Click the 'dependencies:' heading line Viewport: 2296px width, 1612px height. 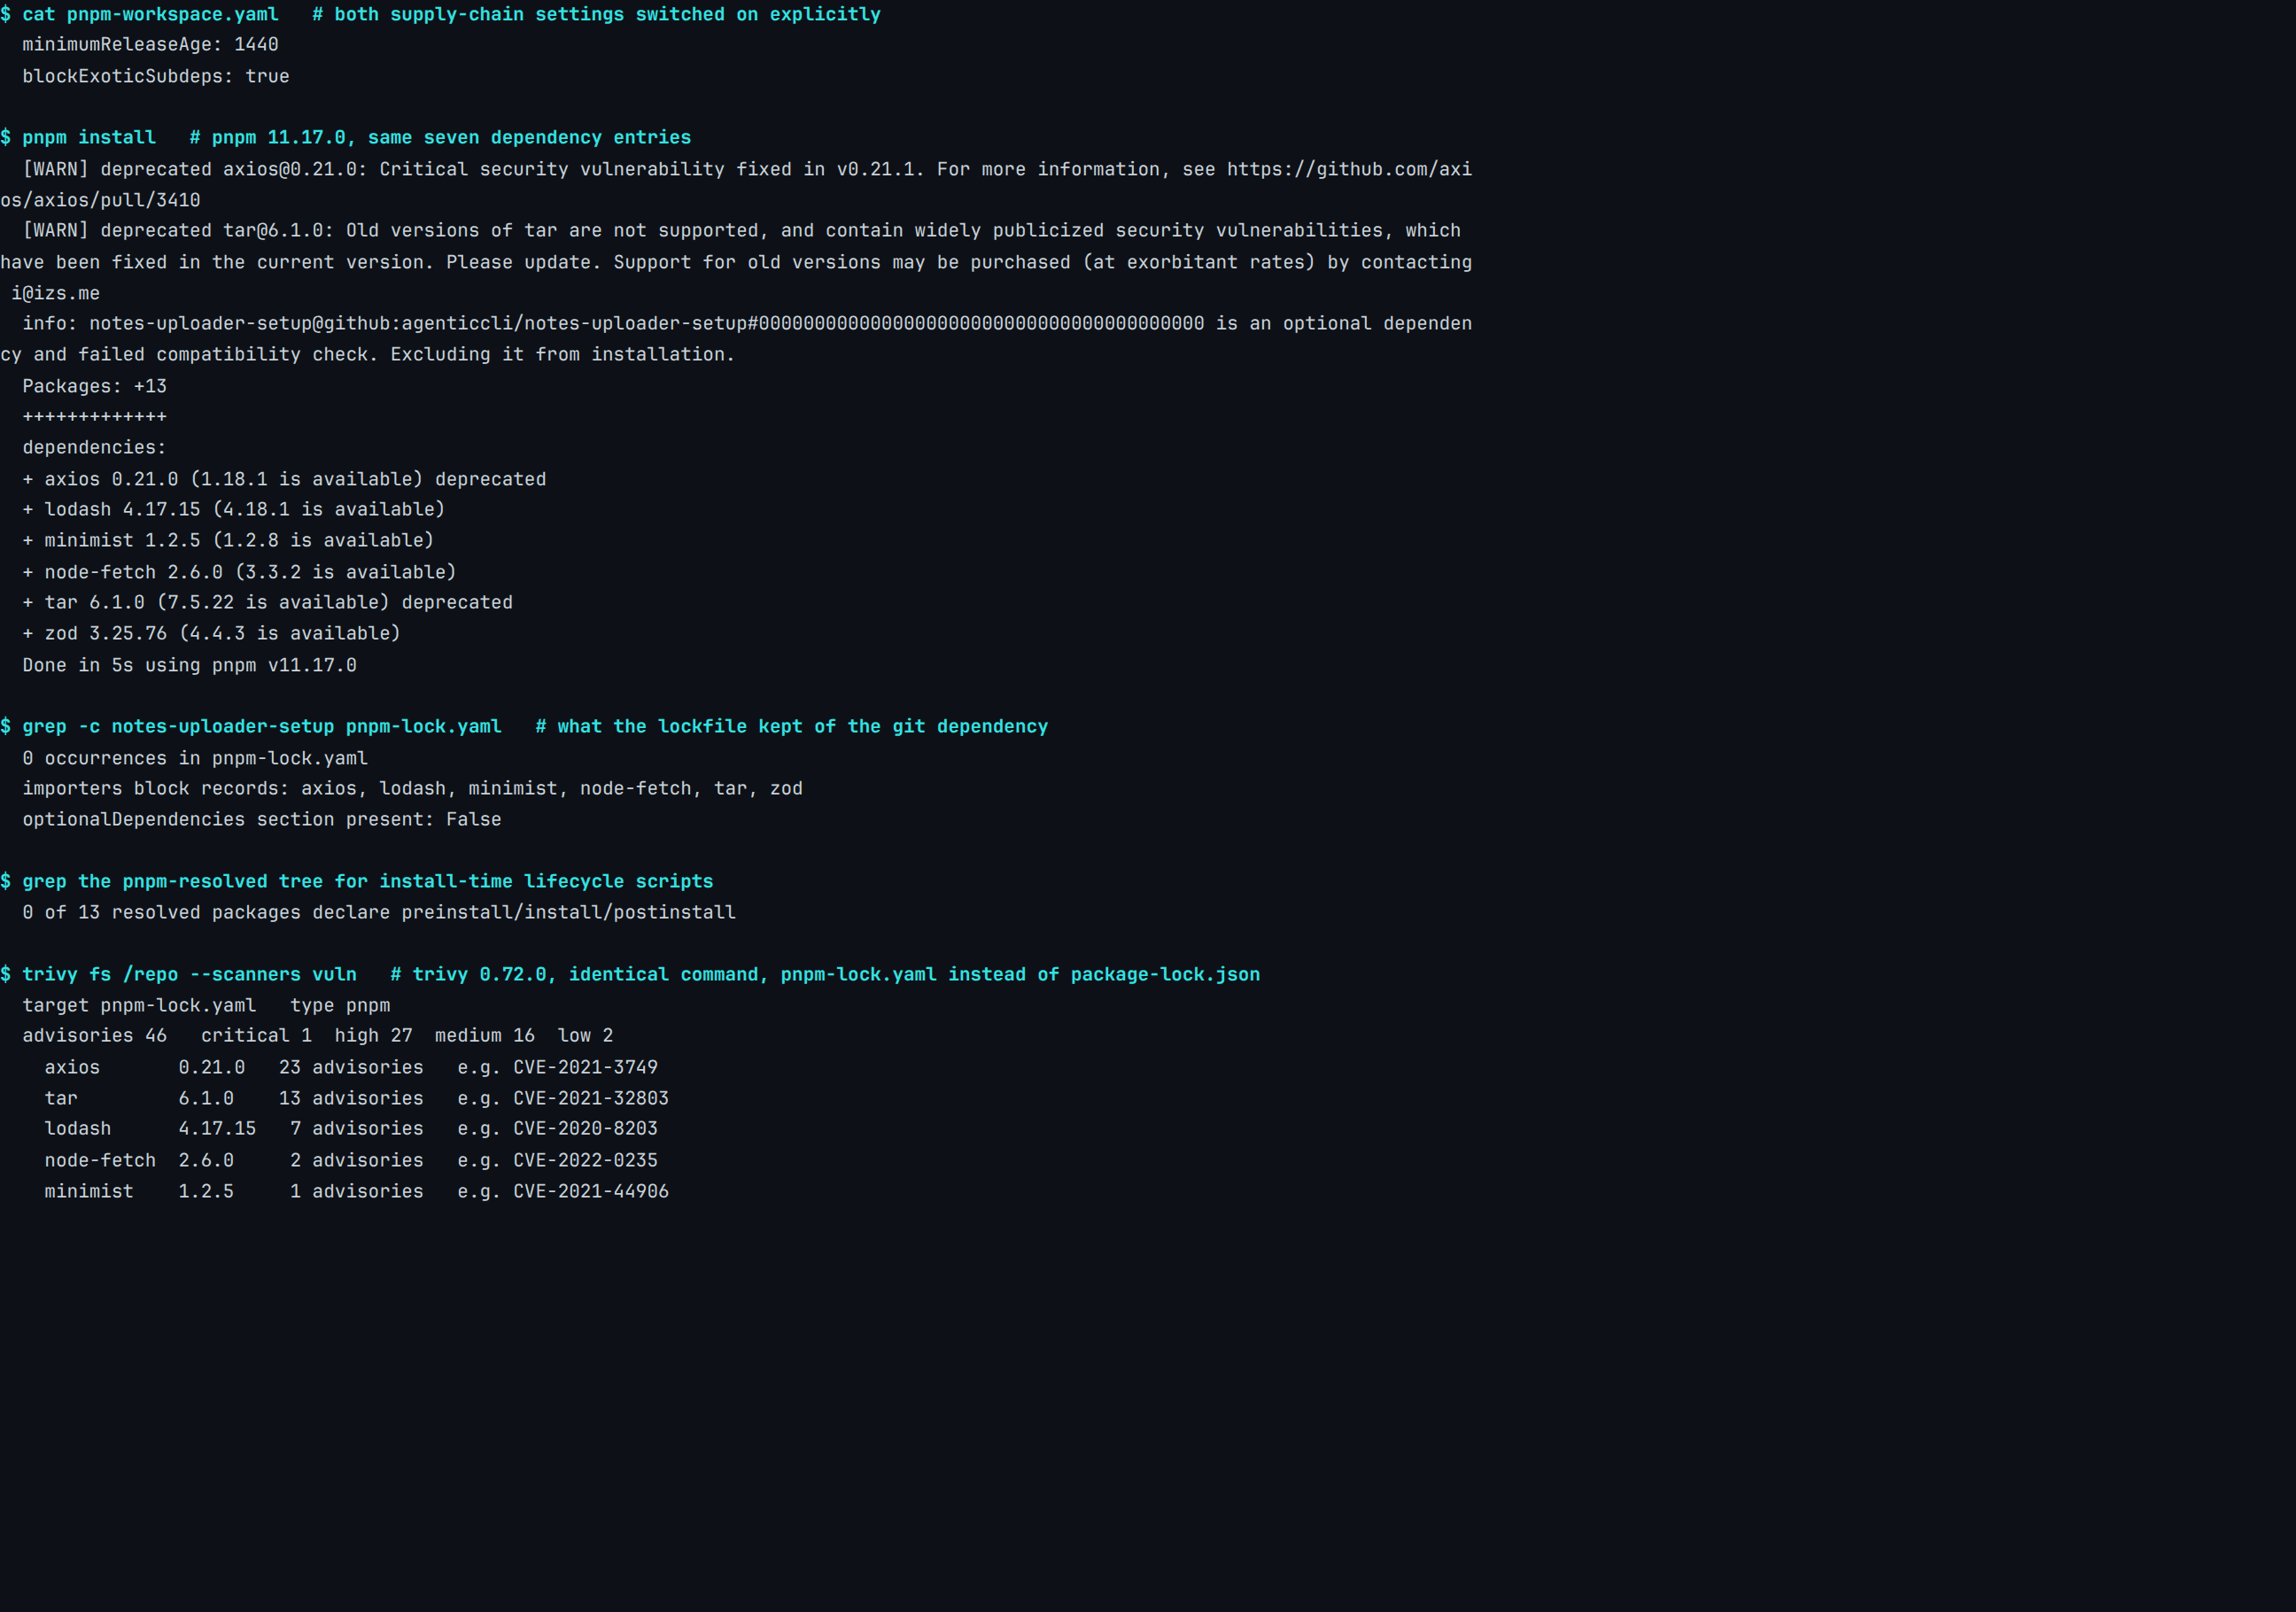click(95, 448)
